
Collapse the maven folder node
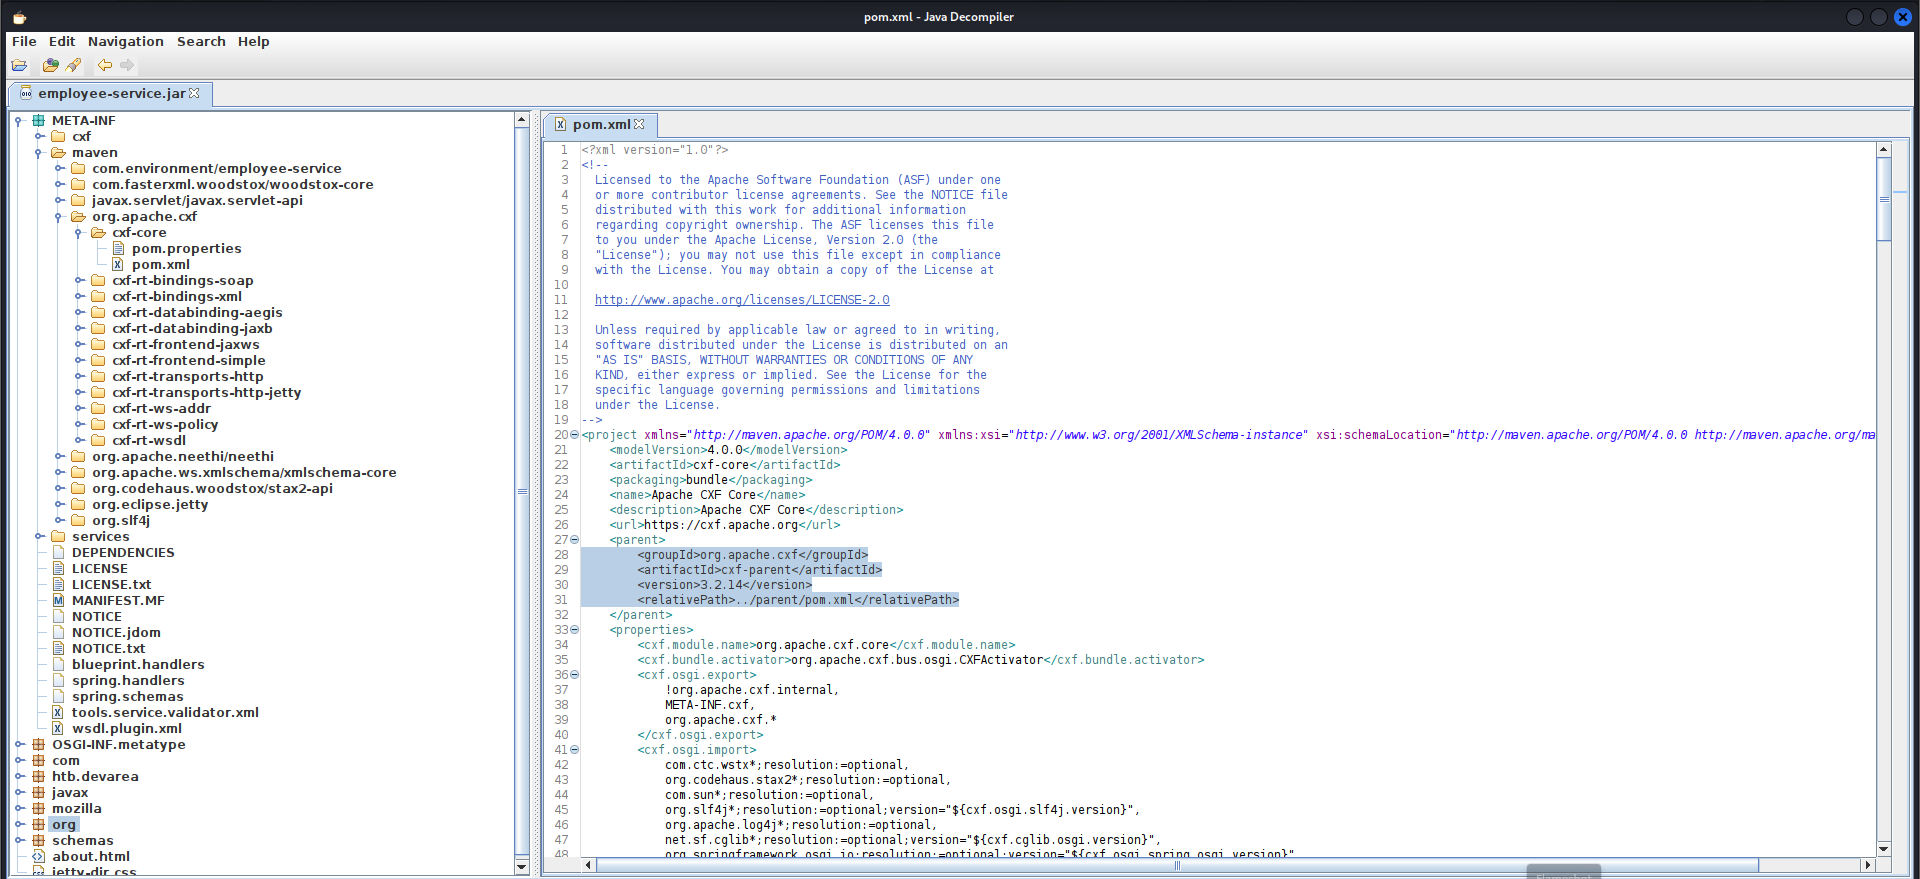(x=38, y=153)
